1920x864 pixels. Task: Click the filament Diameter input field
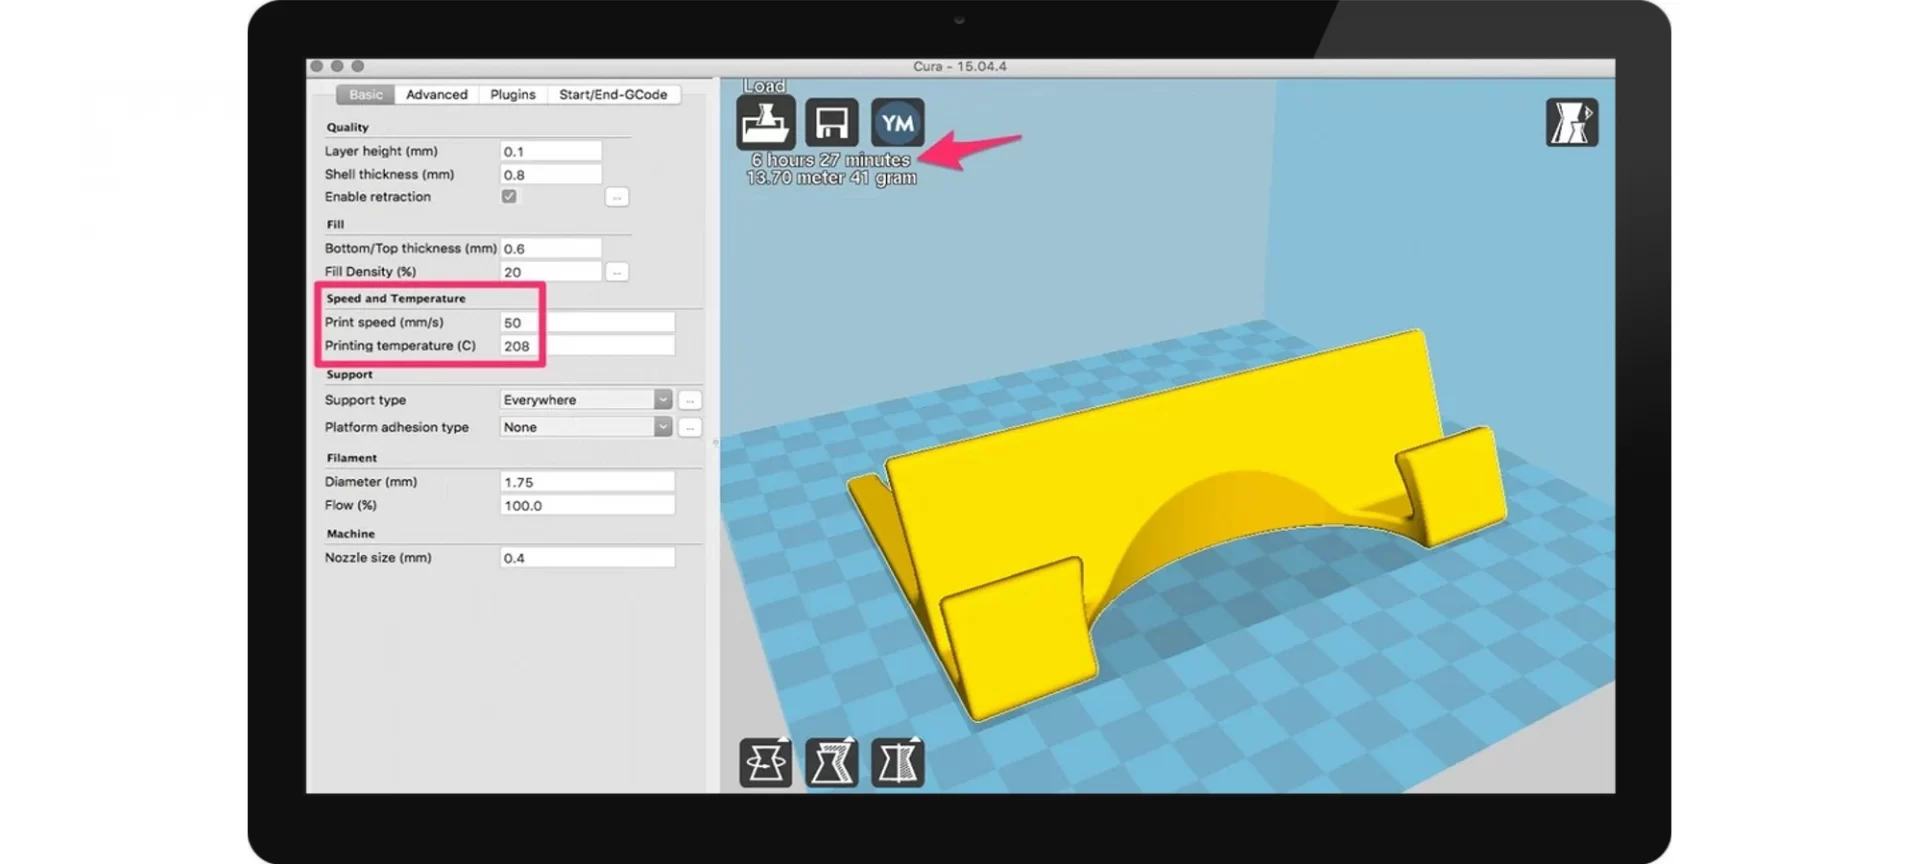[x=587, y=482]
